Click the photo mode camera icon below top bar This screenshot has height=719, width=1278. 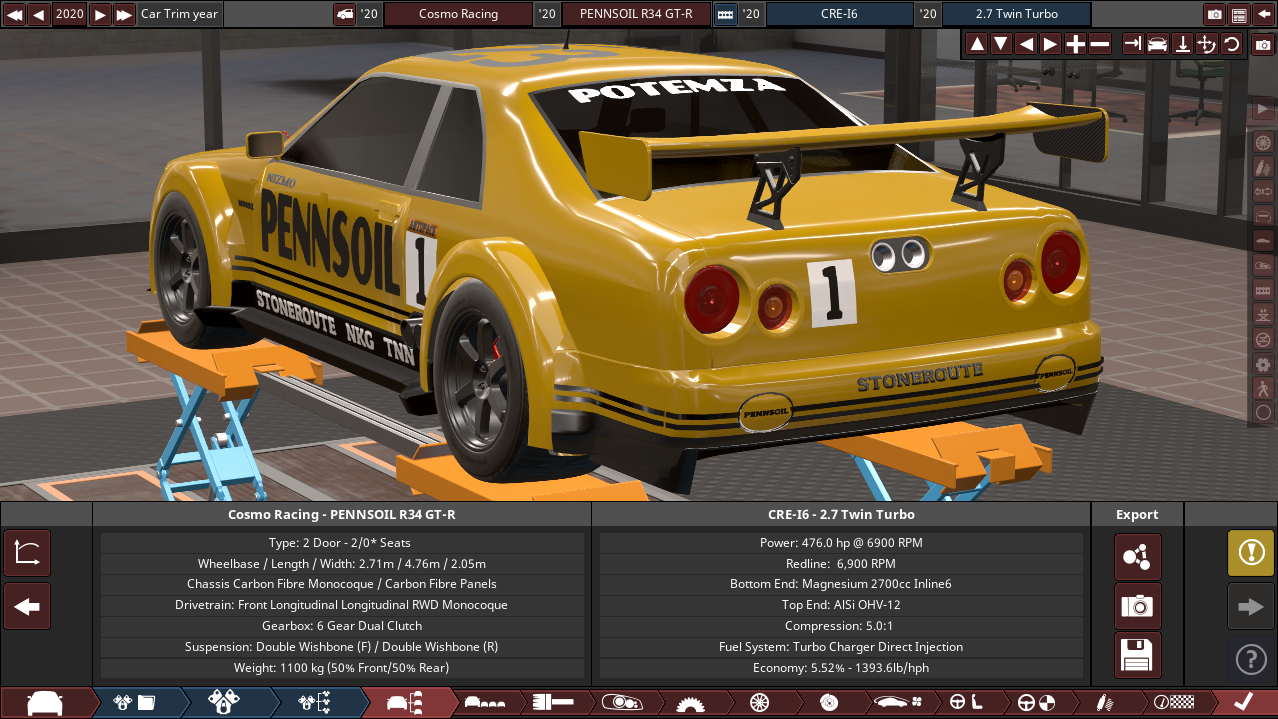pyautogui.click(x=1263, y=45)
